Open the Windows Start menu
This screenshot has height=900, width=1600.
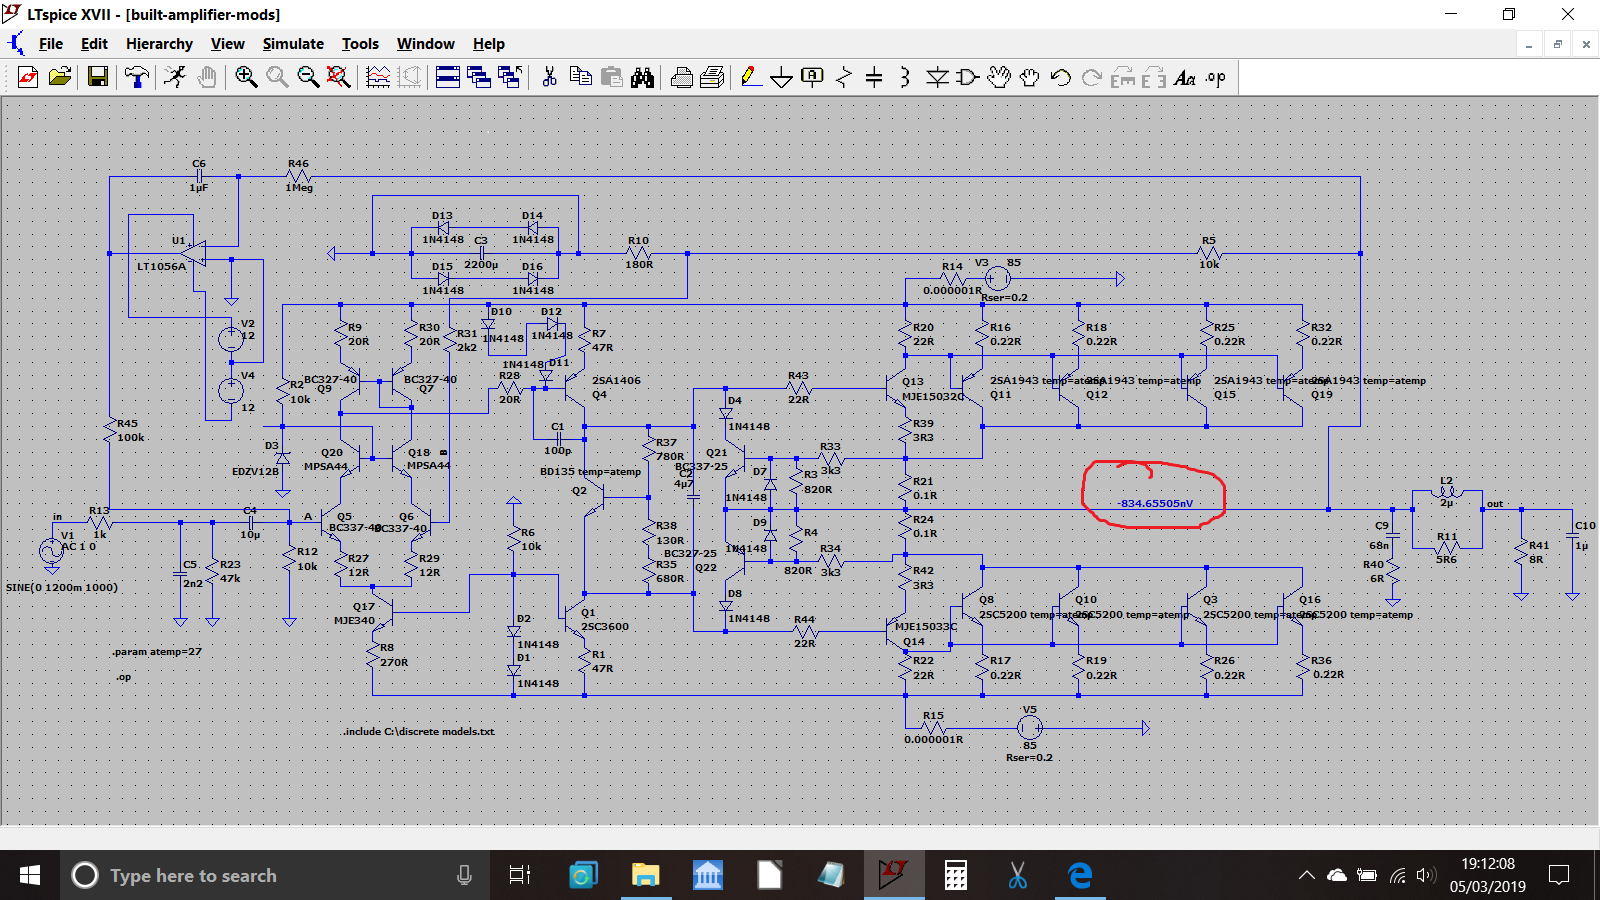pos(30,876)
